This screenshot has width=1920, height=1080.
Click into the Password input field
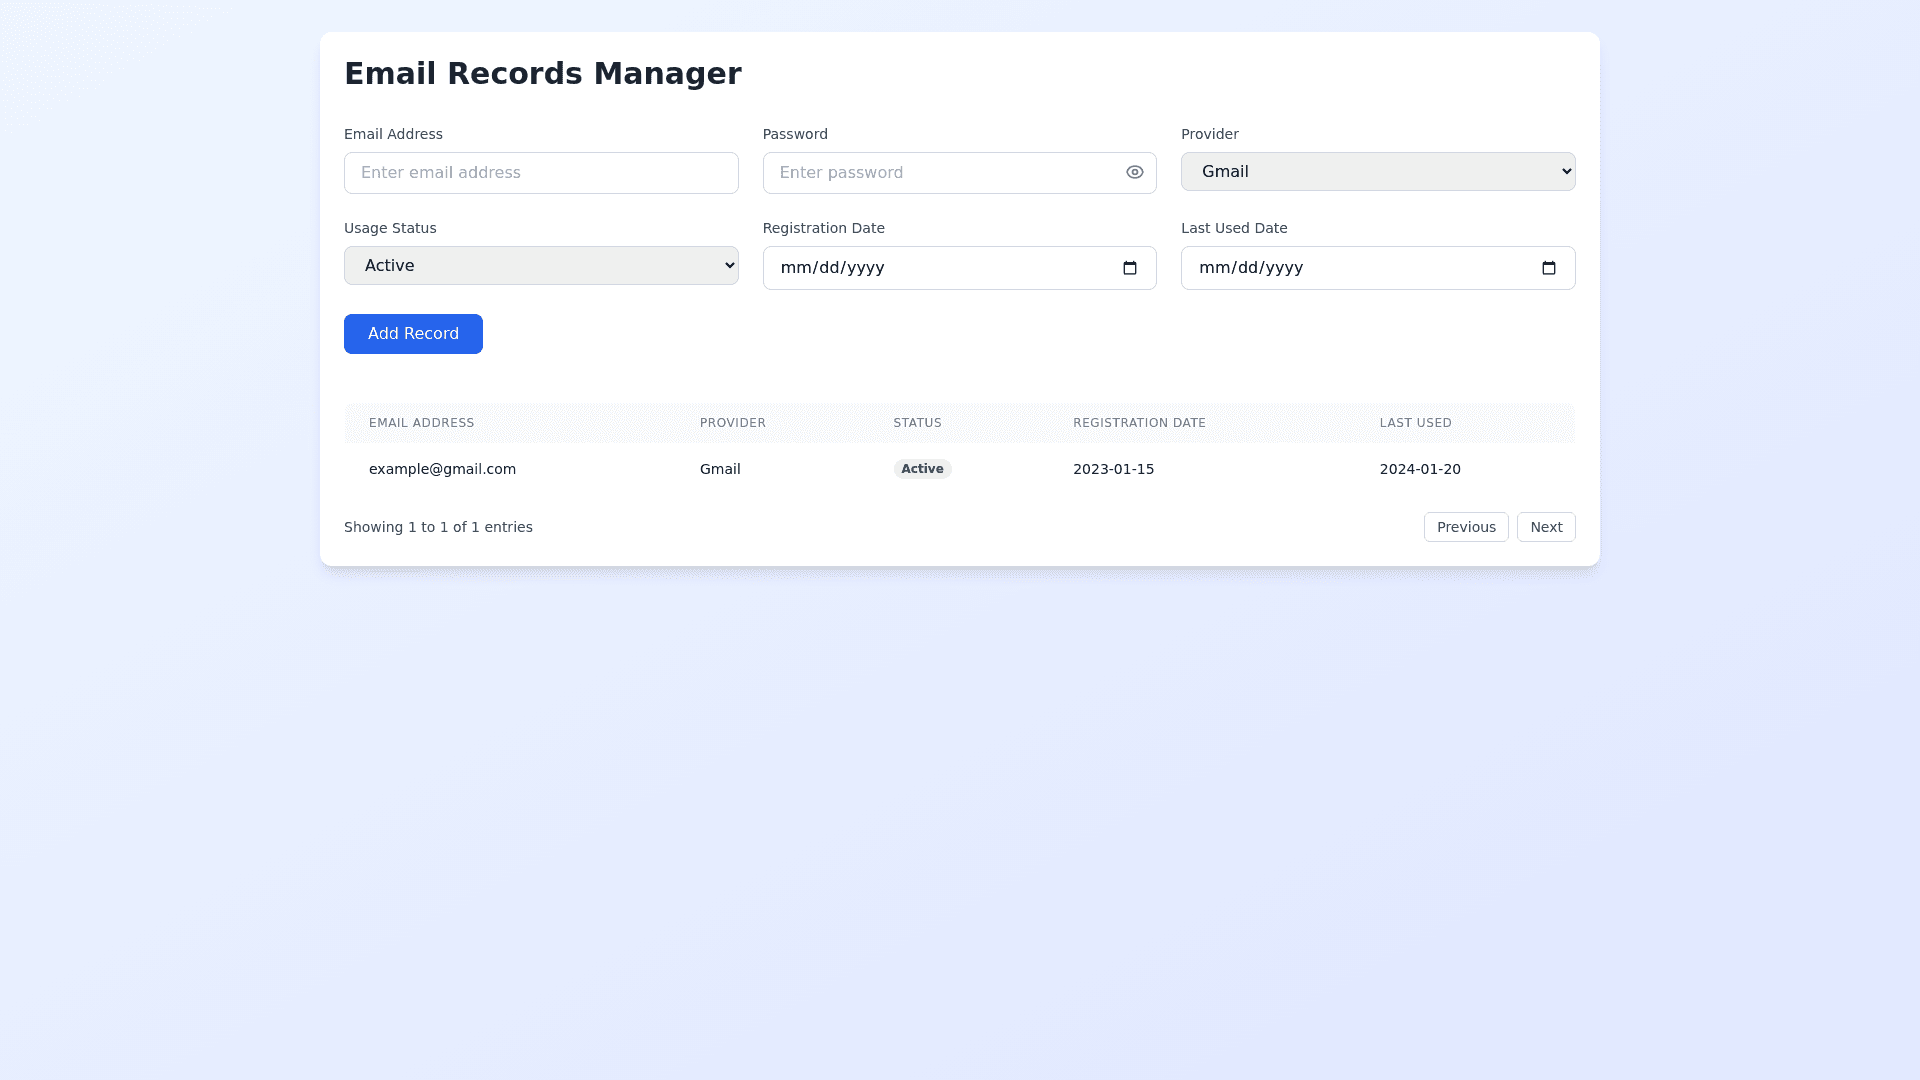[940, 173]
